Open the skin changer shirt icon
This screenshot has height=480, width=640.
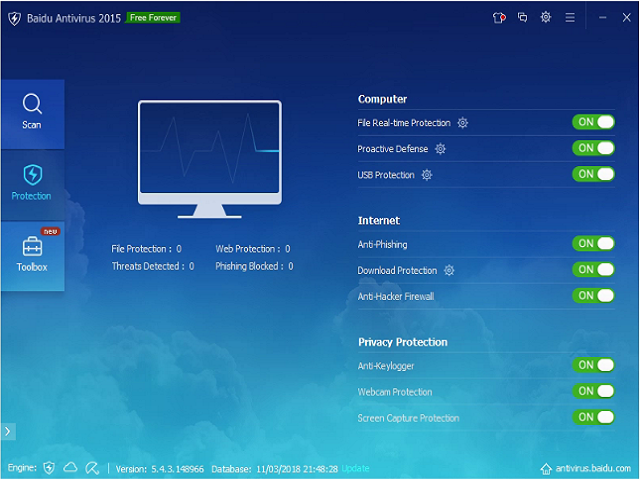point(499,18)
